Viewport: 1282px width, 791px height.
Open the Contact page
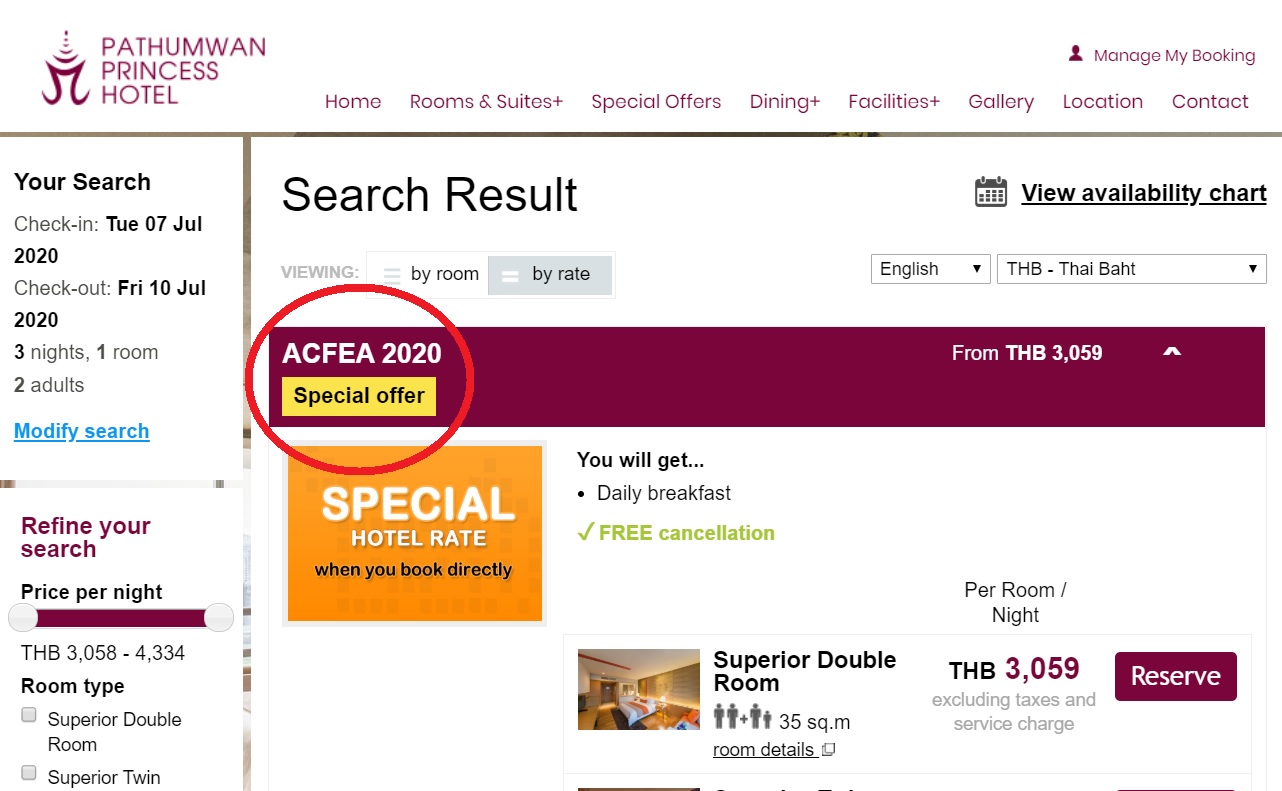pyautogui.click(x=1210, y=101)
